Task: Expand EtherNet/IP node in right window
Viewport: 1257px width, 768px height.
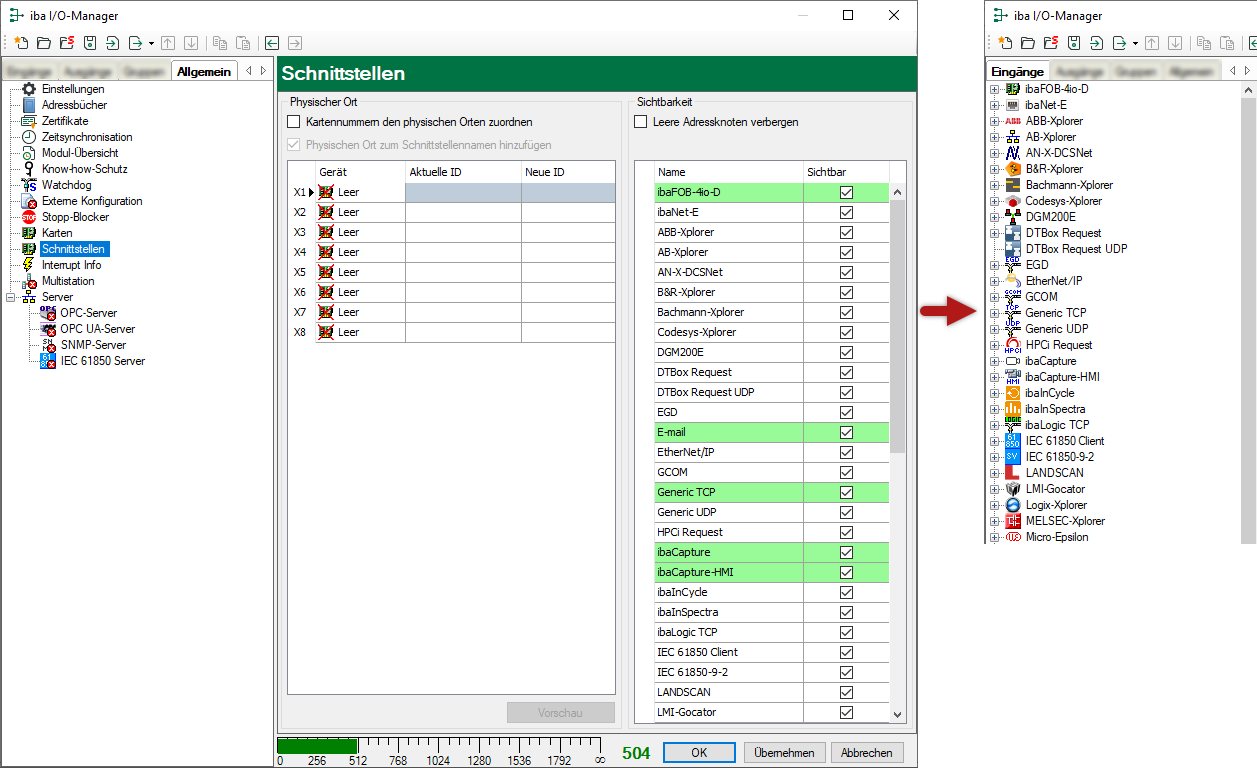Action: tap(994, 281)
